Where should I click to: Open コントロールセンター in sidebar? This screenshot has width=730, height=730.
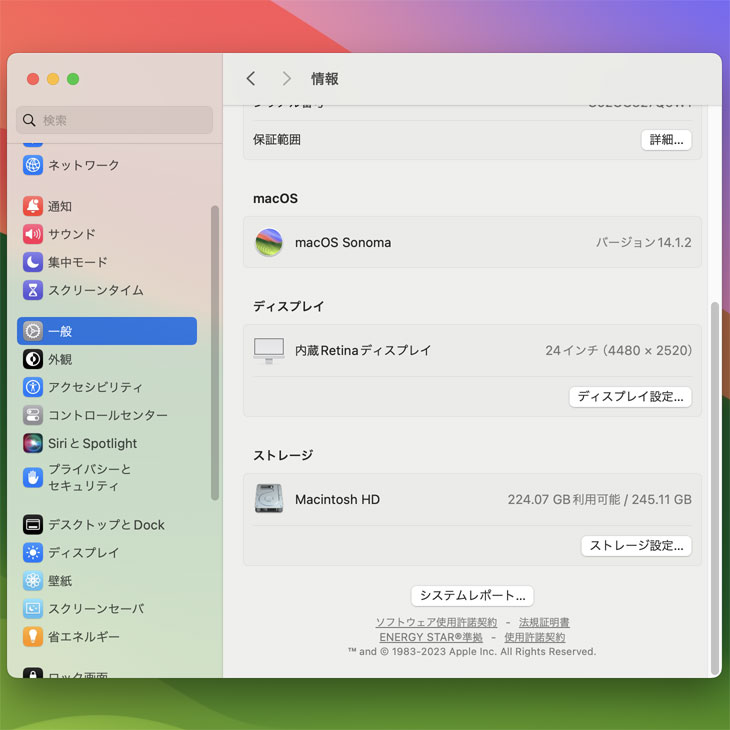(107, 415)
